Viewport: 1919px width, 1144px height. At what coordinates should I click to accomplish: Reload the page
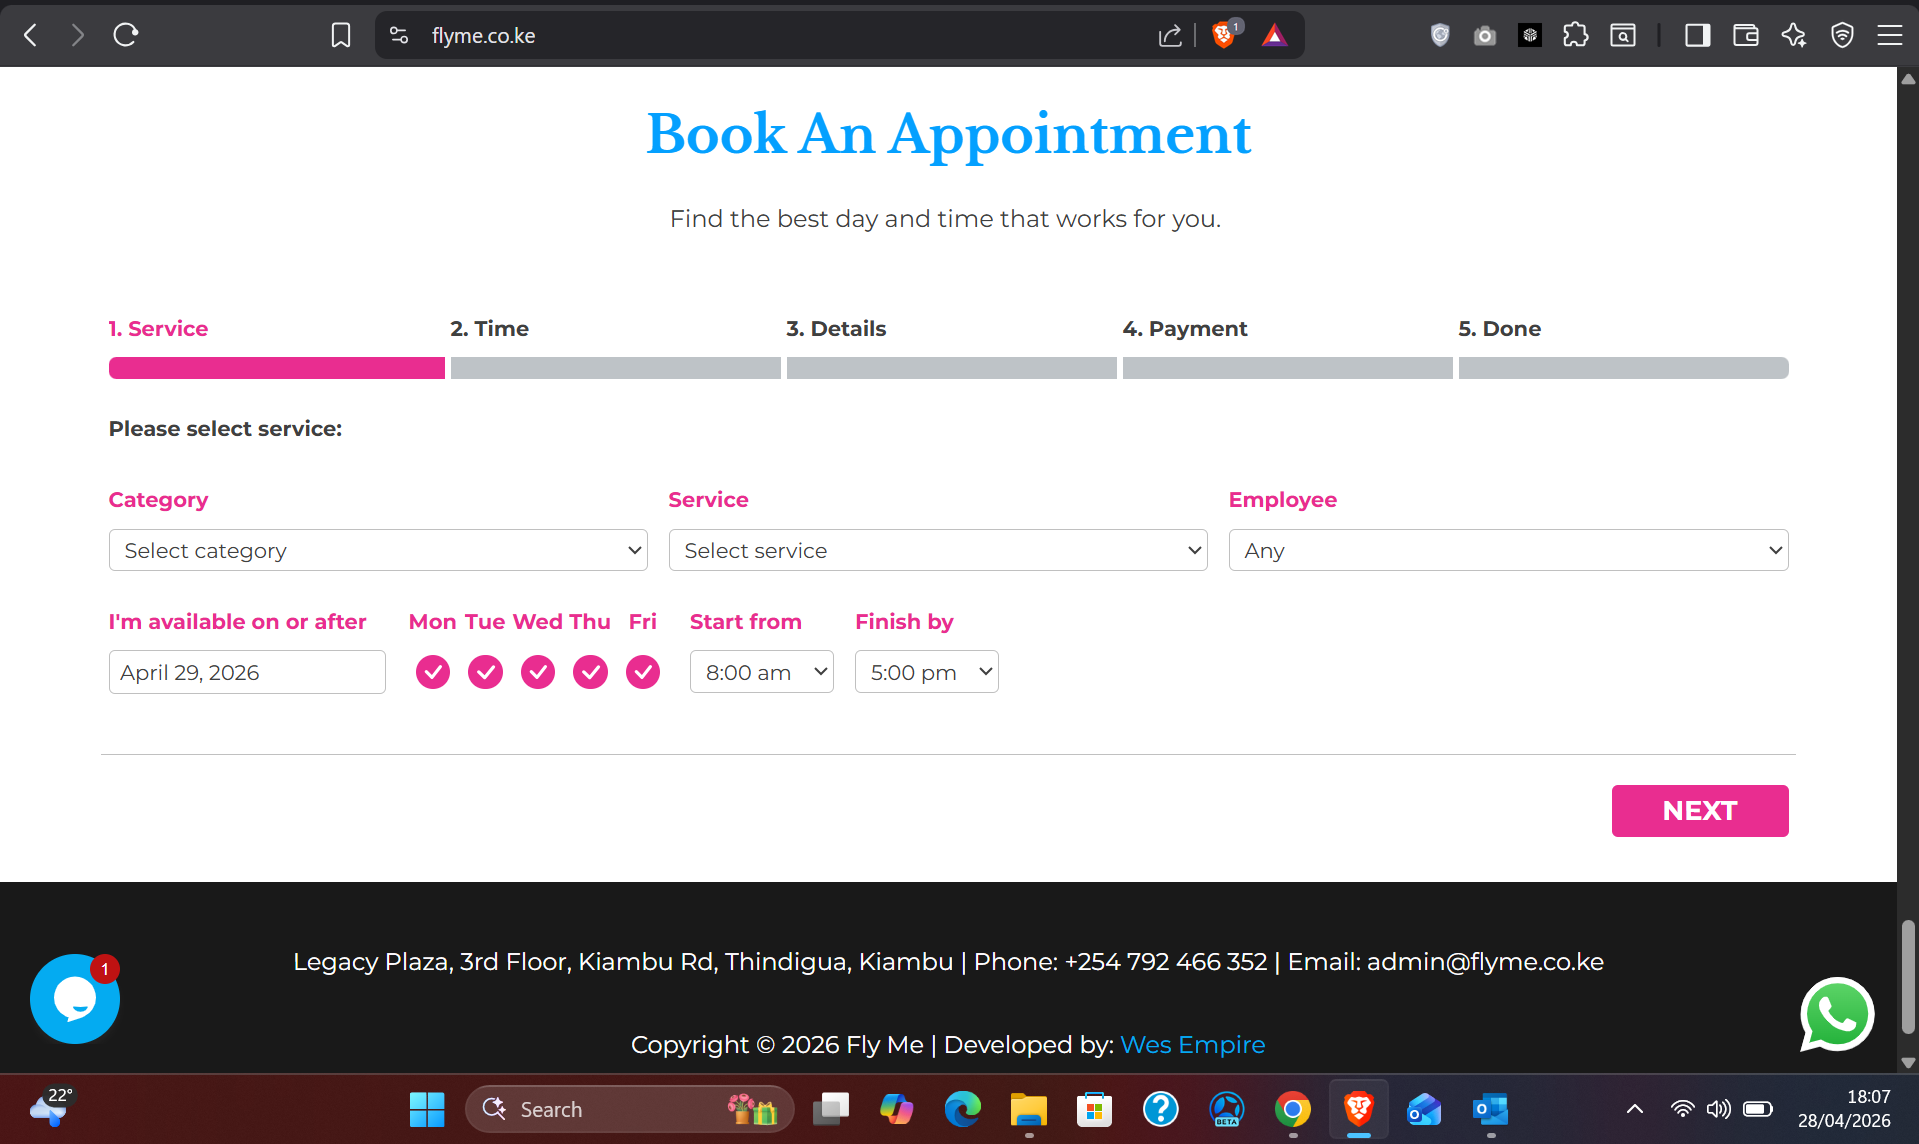[126, 36]
